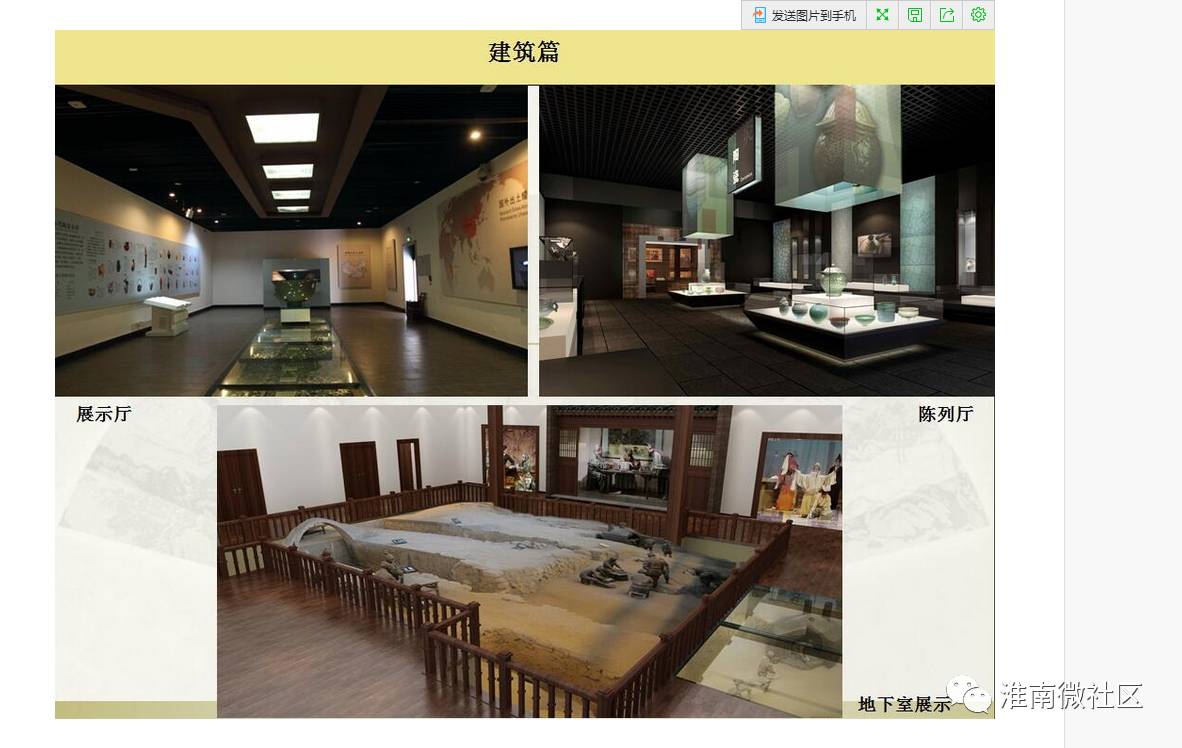Open settings via the green gear icon

point(978,15)
